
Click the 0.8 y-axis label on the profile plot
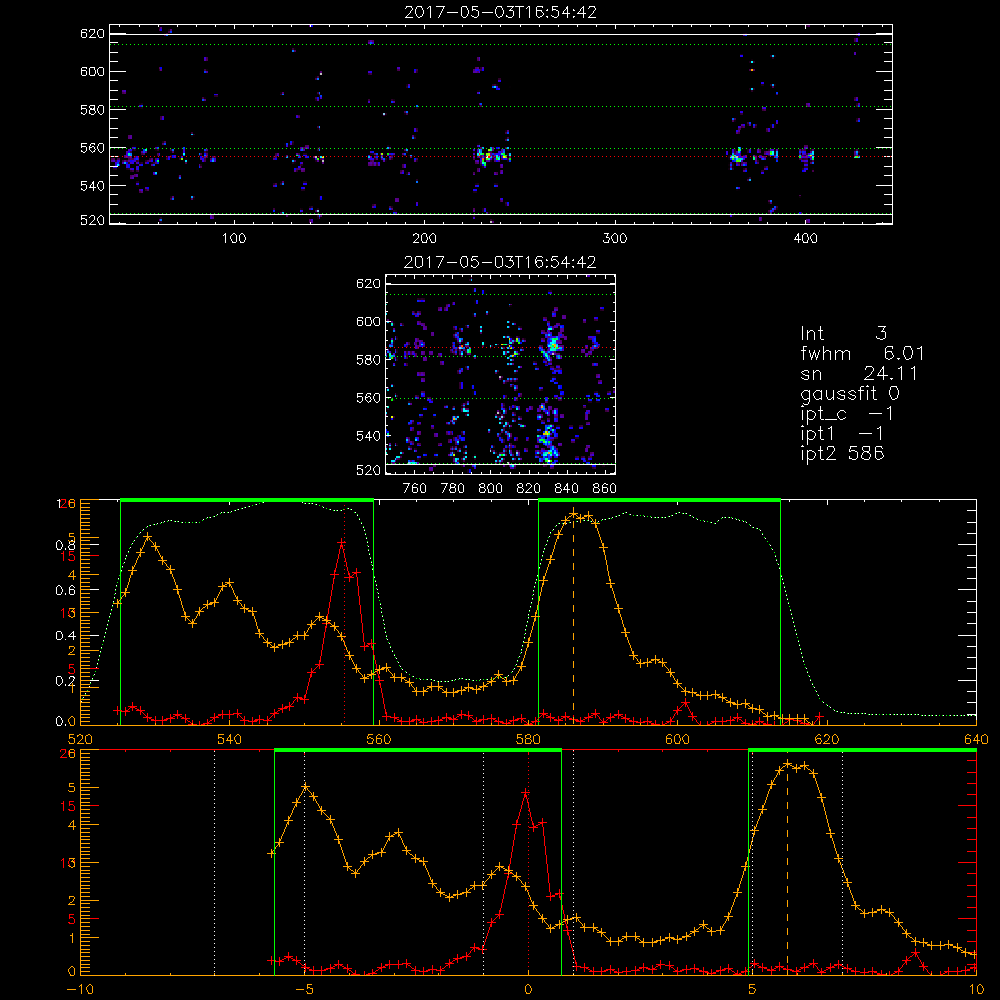pyautogui.click(x=66, y=545)
